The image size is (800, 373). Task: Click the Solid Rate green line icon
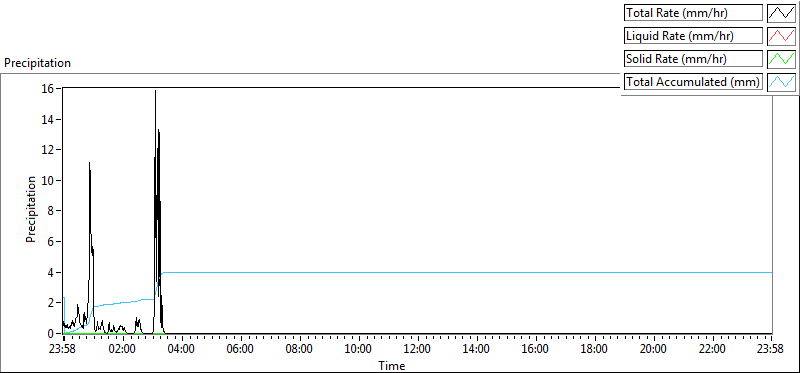point(782,59)
